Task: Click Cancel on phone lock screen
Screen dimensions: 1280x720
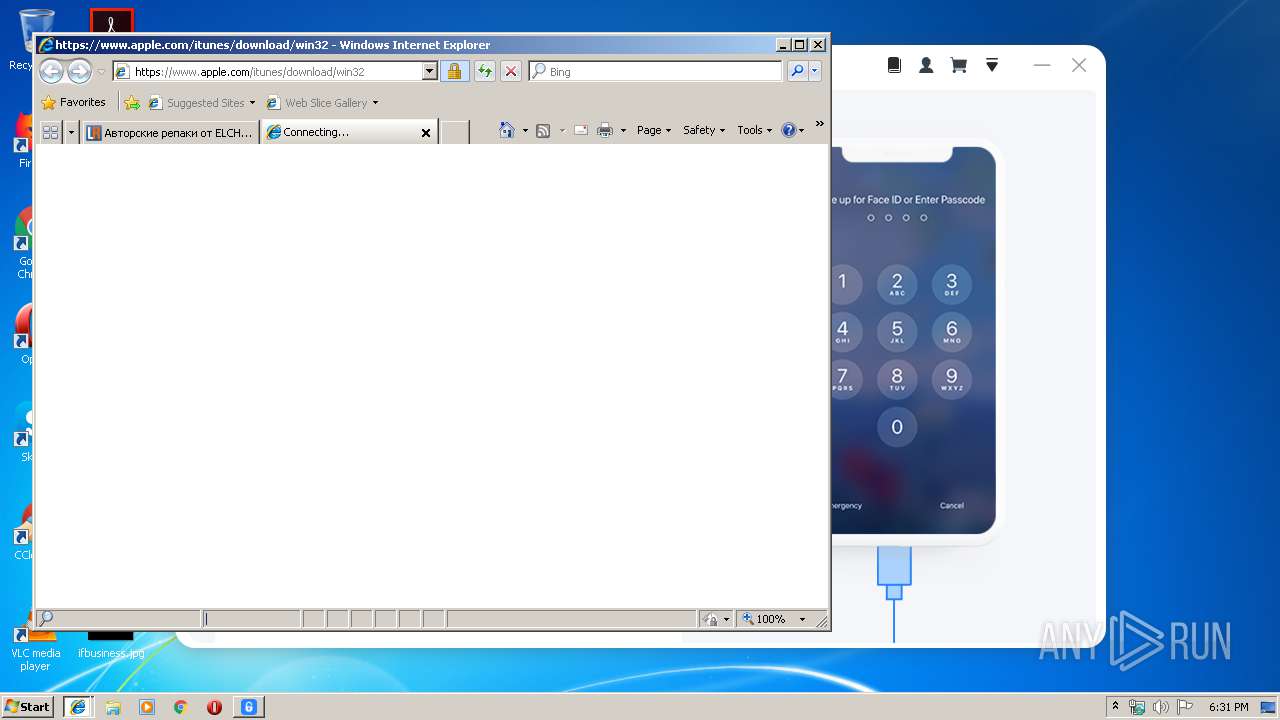Action: [x=952, y=505]
